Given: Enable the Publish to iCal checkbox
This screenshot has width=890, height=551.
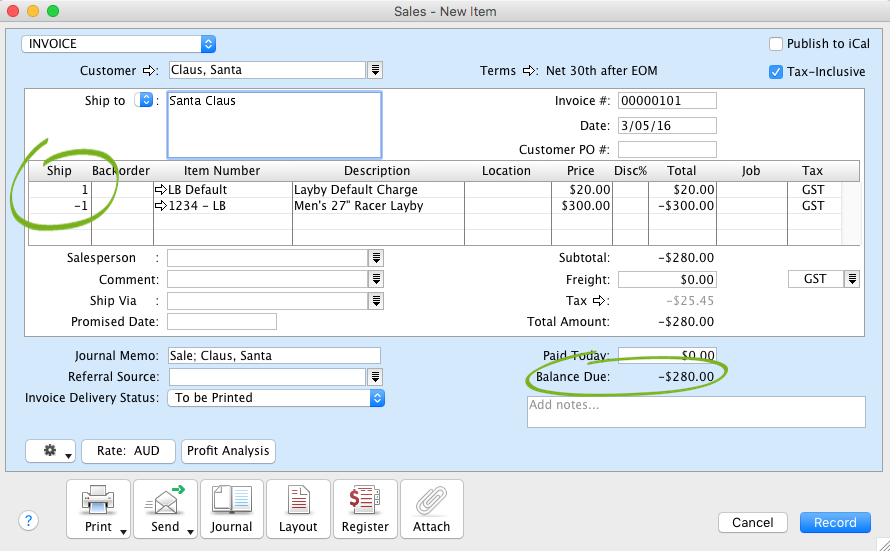Looking at the screenshot, I should click(776, 44).
